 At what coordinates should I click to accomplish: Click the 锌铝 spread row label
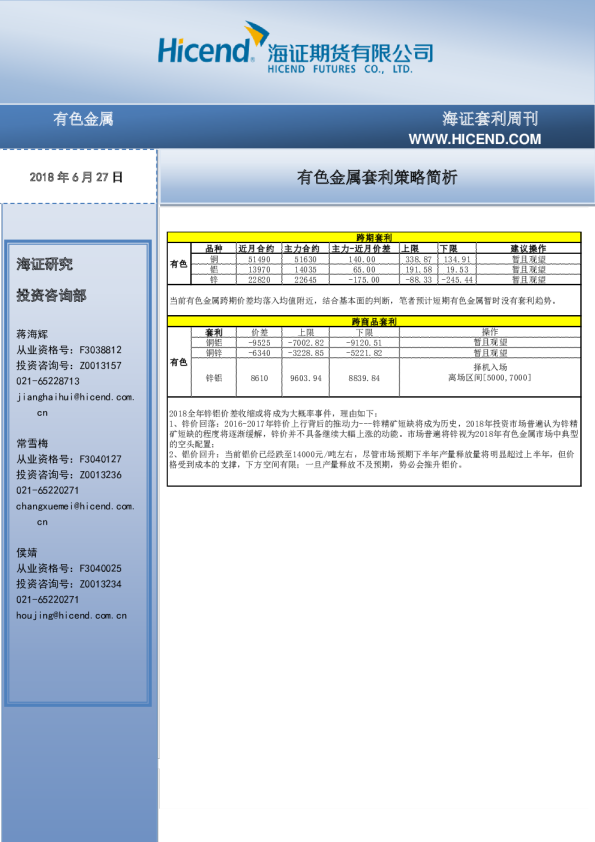tap(214, 378)
